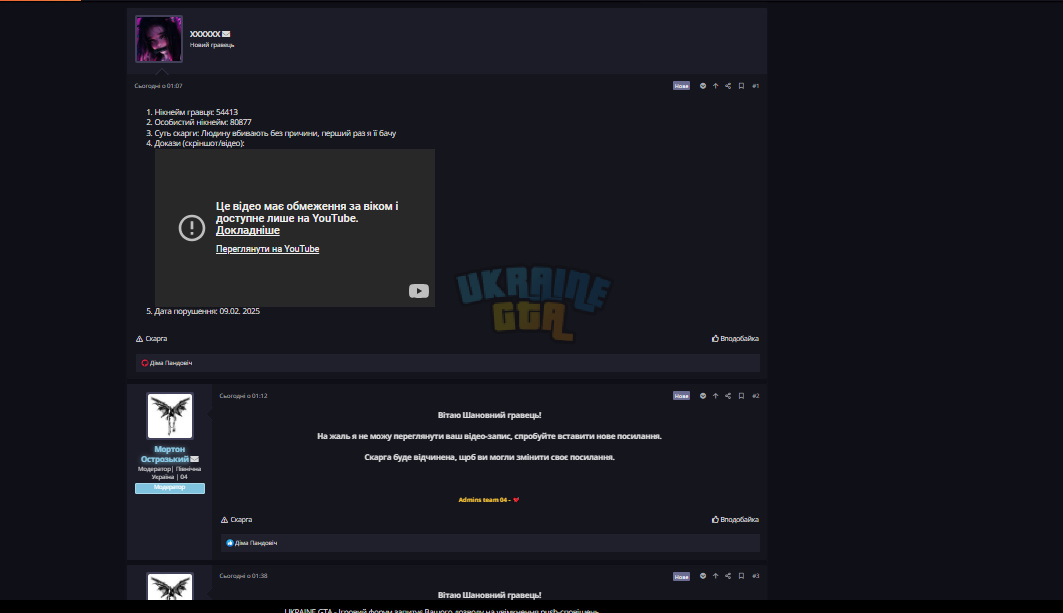Image resolution: width=1063 pixels, height=613 pixels.
Task: Report post #1 via 'Скарга'
Action: 151,338
